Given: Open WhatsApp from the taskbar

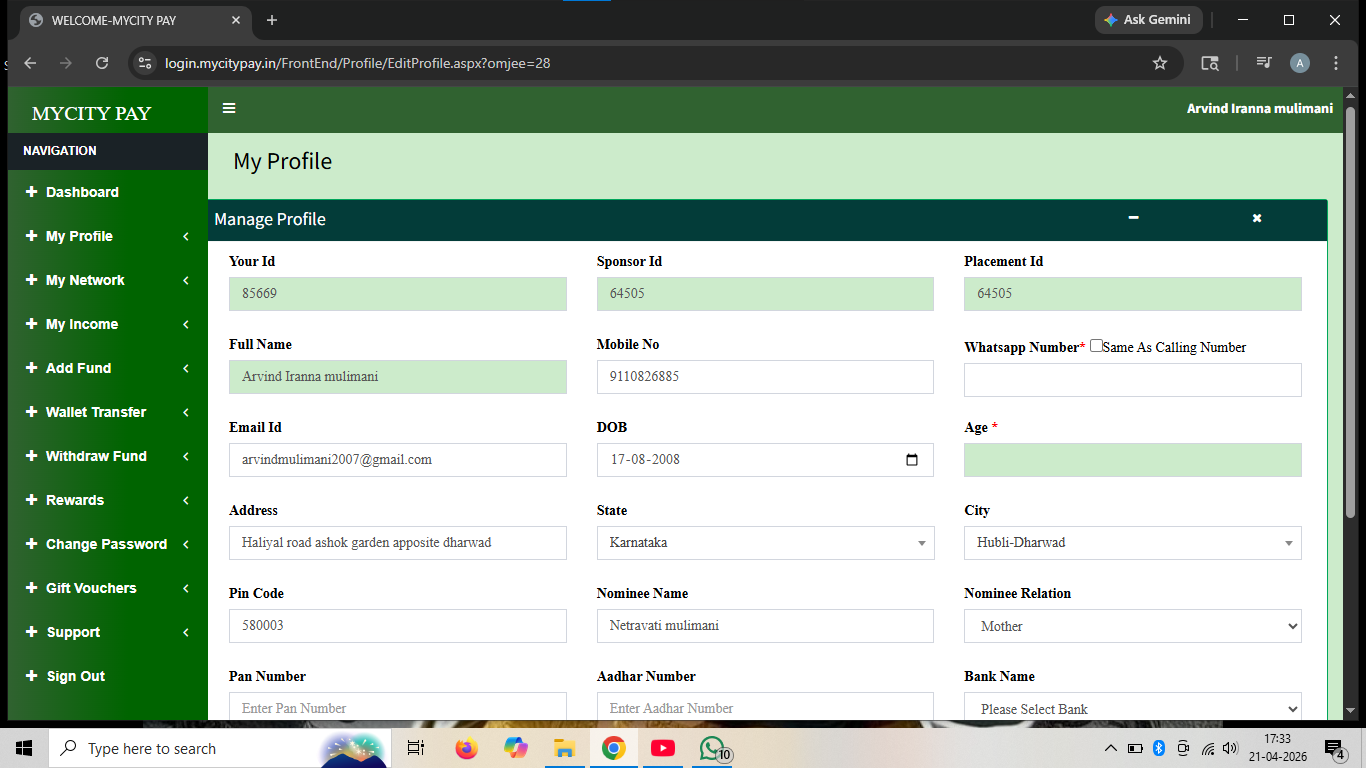Looking at the screenshot, I should (x=713, y=748).
